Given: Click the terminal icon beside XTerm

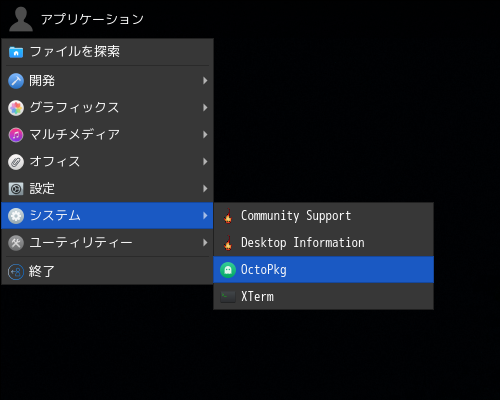Looking at the screenshot, I should pyautogui.click(x=228, y=297).
